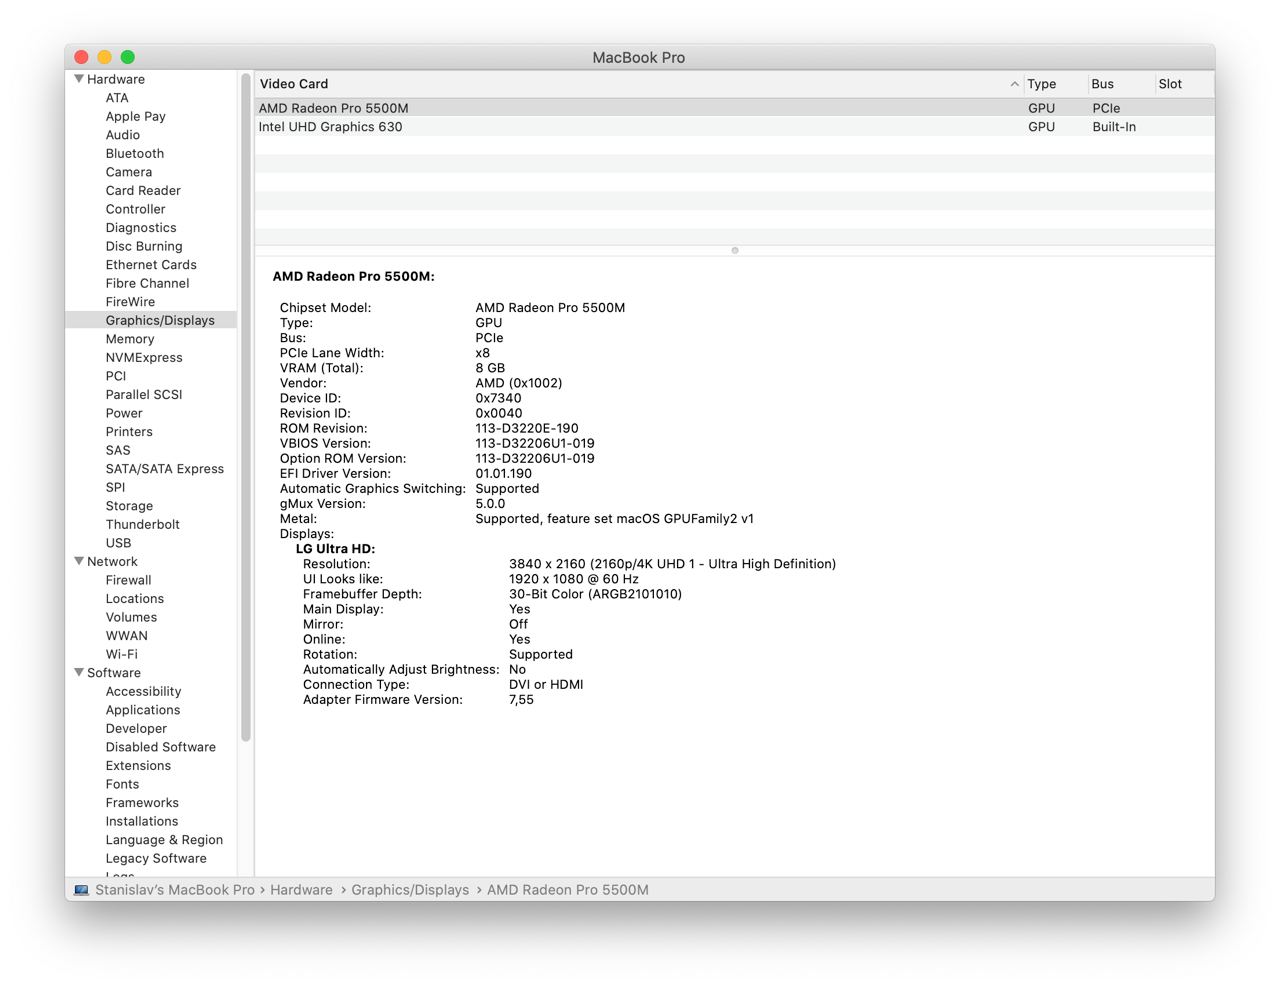Select PCI in the sidebar
Image resolution: width=1280 pixels, height=987 pixels.
[x=116, y=376]
